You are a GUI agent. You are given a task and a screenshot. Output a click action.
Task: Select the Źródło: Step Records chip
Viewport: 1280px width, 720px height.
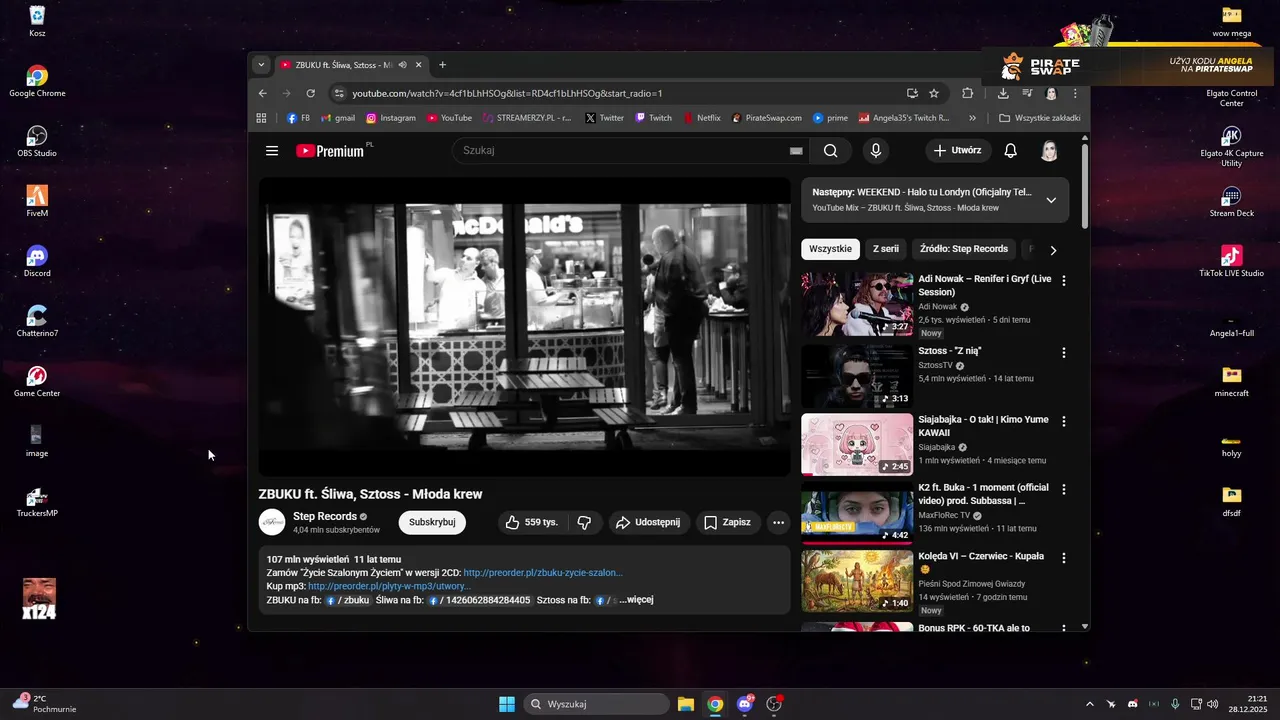point(964,249)
